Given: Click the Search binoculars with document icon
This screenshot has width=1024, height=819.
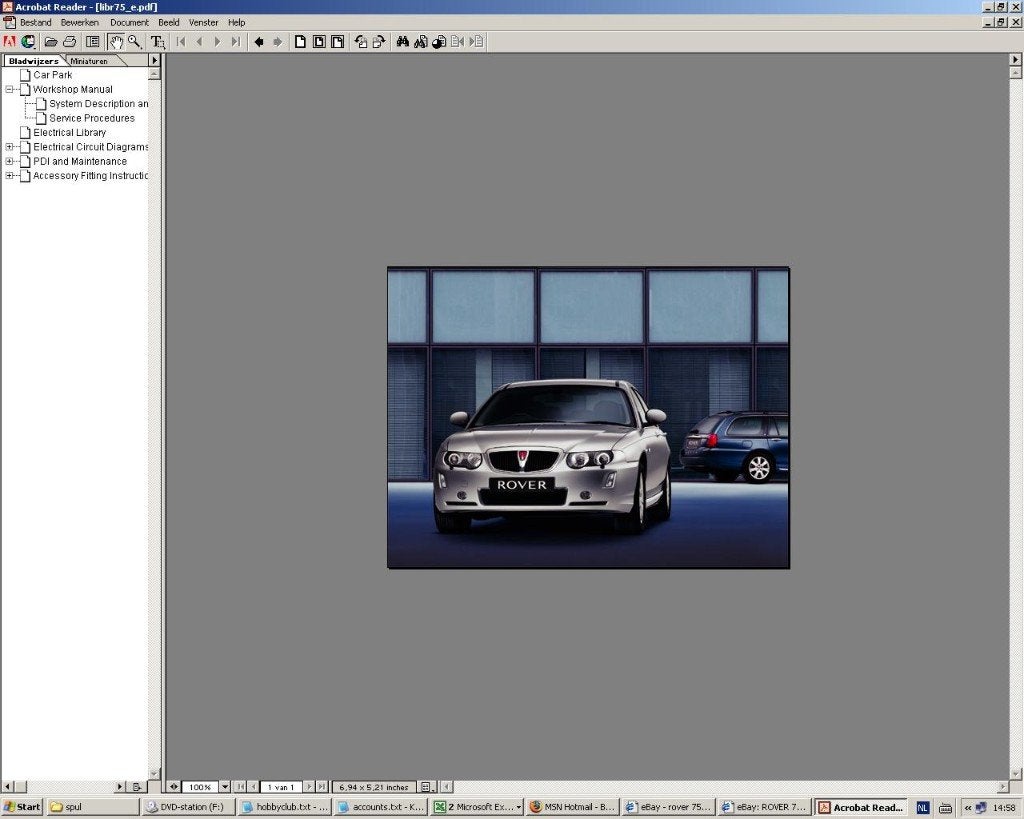Looking at the screenshot, I should pyautogui.click(x=421, y=42).
